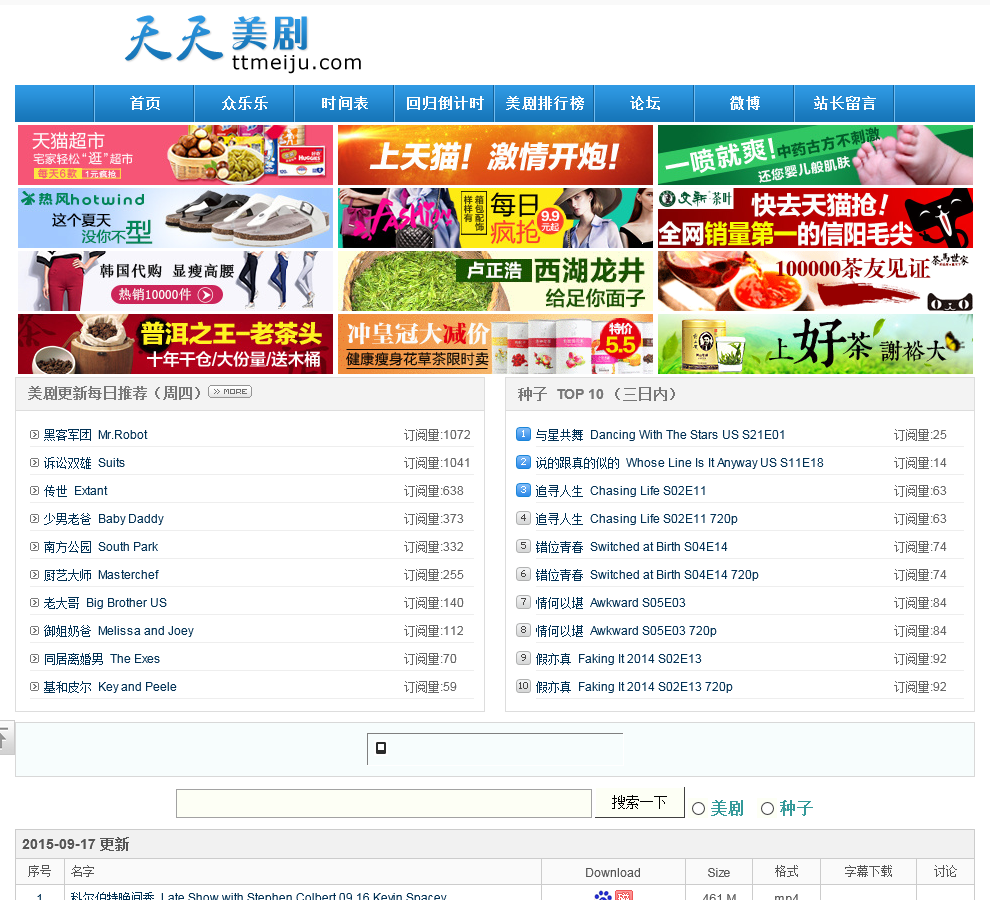The image size is (990, 900).
Task: Open Awkward S05E03 720p link
Action: pos(626,631)
